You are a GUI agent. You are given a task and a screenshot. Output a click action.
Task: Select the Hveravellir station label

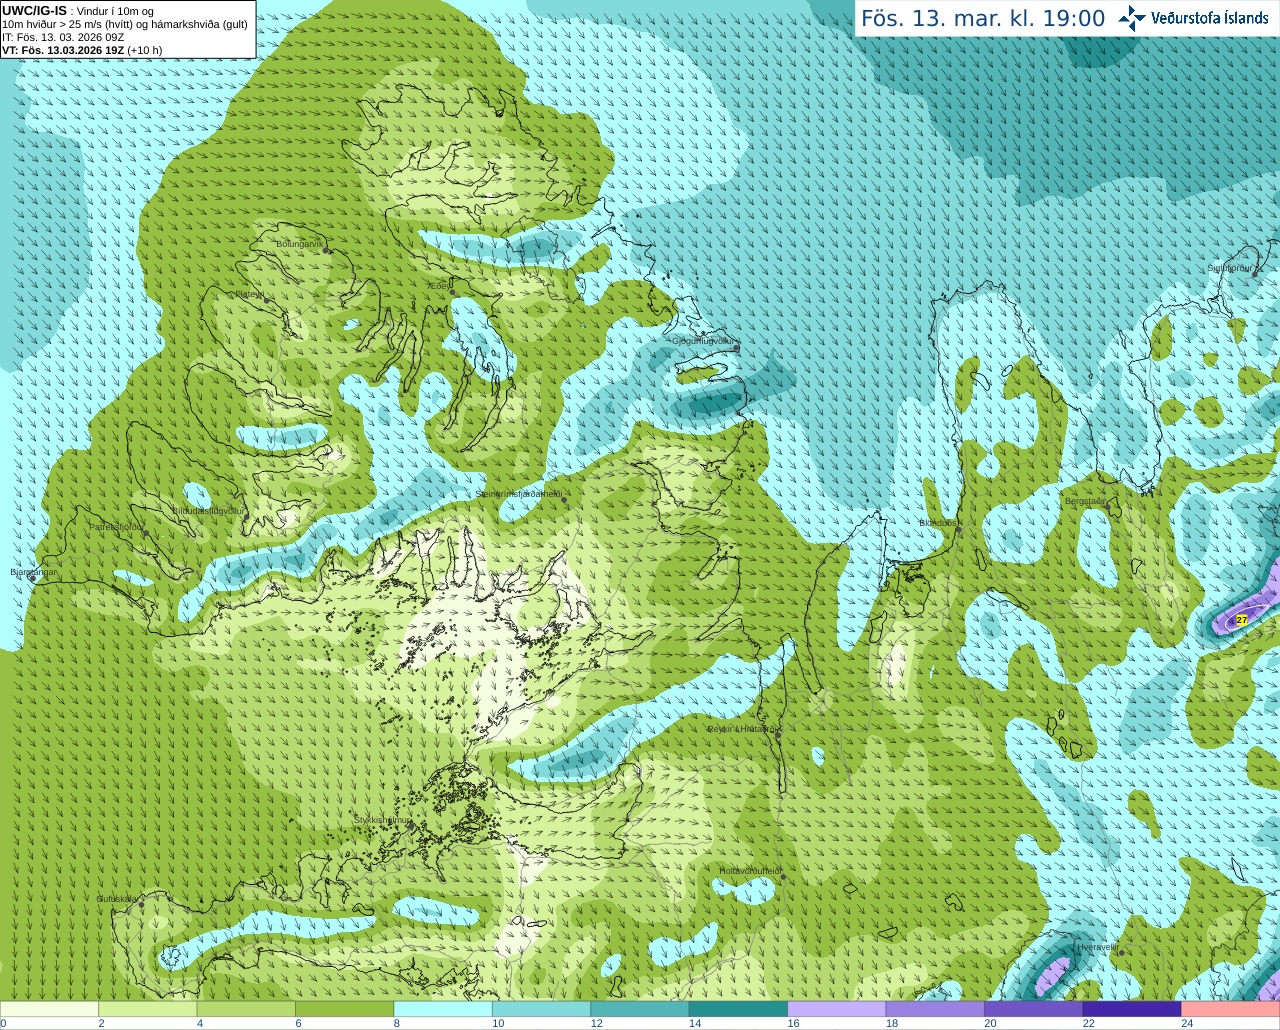(x=1097, y=947)
